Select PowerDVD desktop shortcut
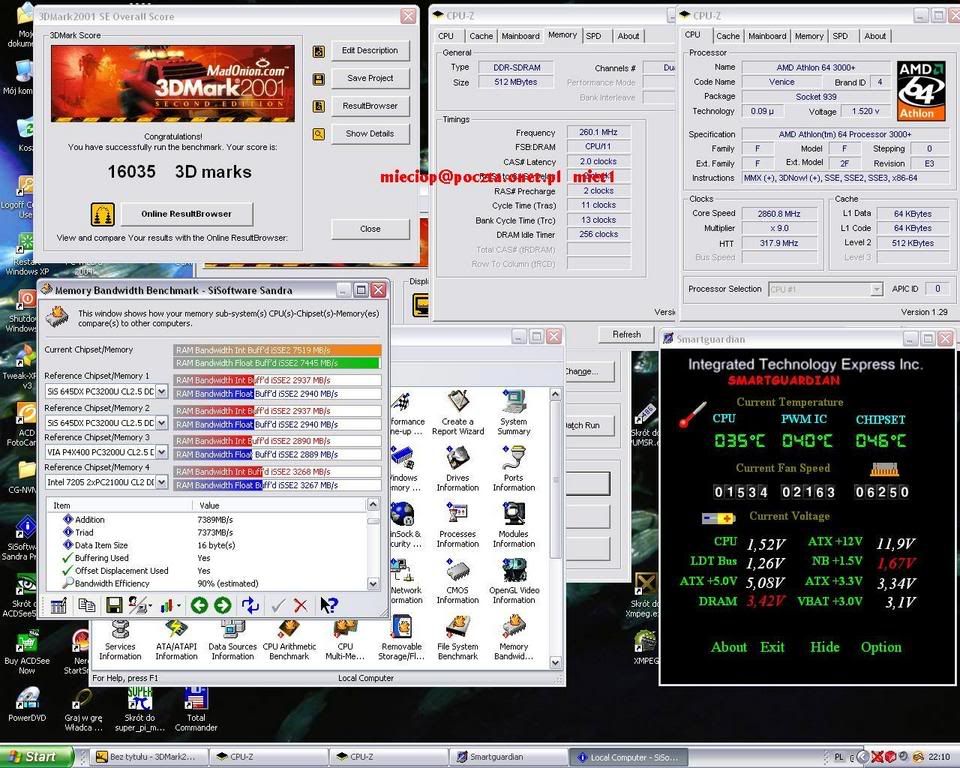 pyautogui.click(x=27, y=704)
